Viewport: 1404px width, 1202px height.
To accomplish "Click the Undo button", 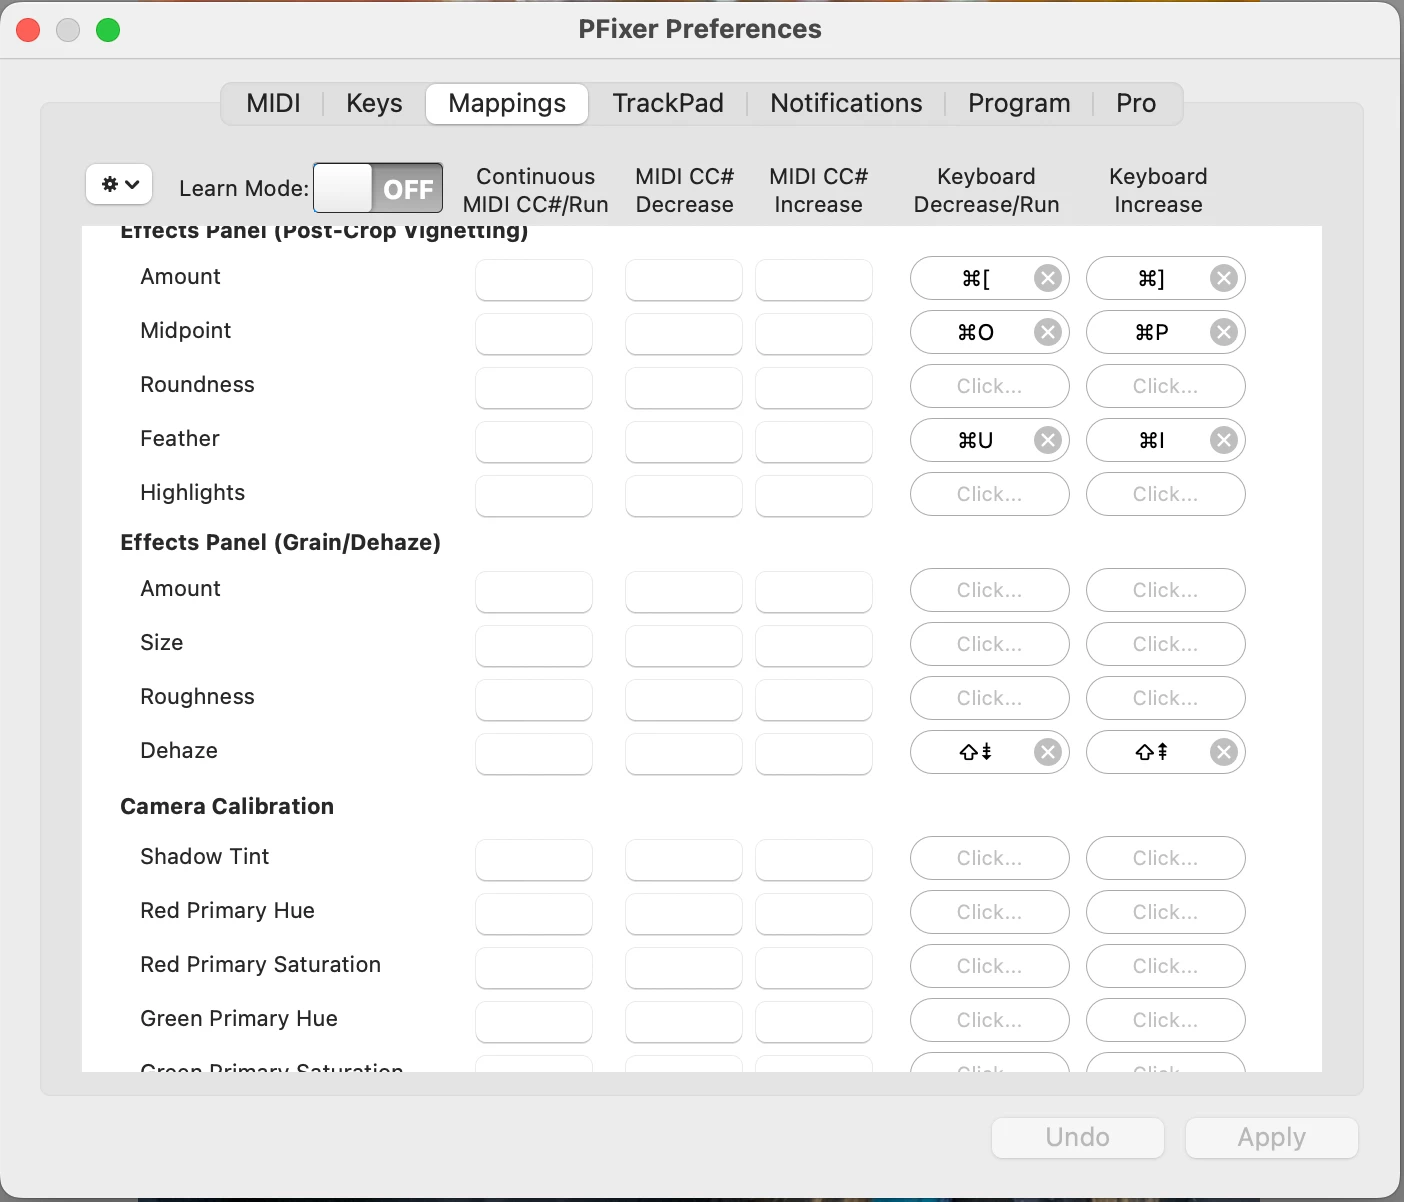I will pos(1078,1138).
